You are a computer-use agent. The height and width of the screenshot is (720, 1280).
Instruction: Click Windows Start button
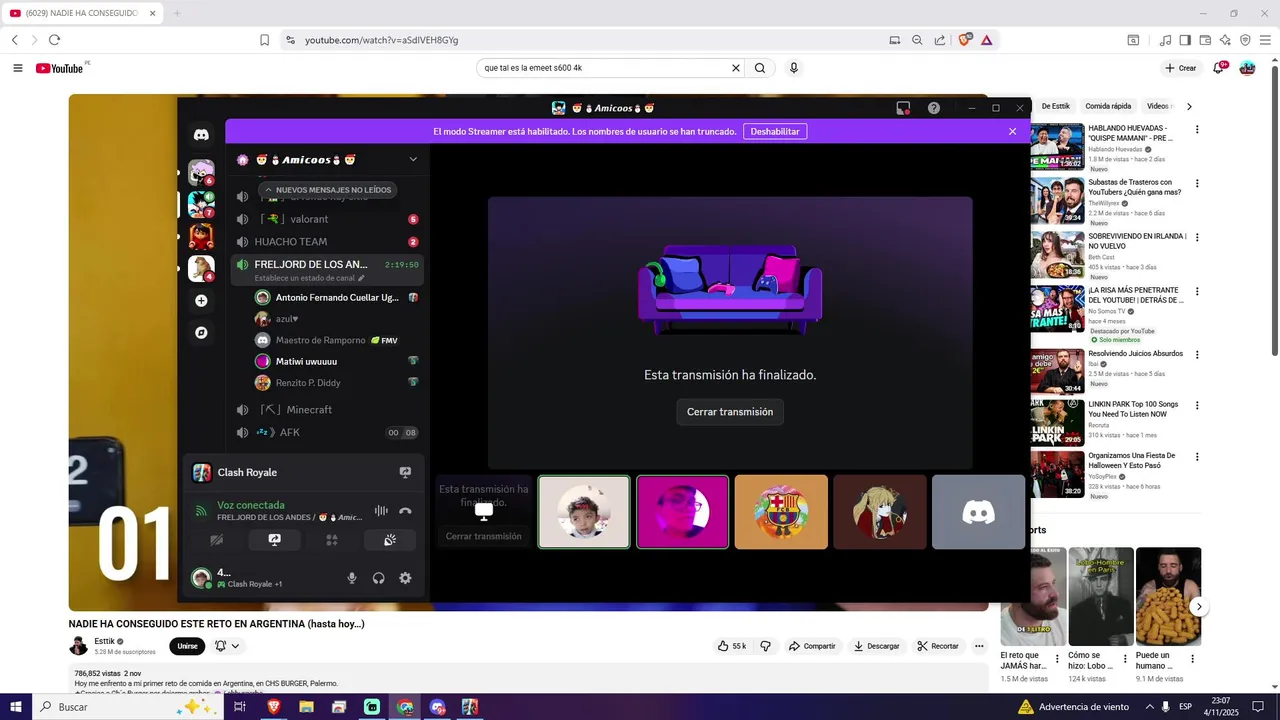click(15, 707)
